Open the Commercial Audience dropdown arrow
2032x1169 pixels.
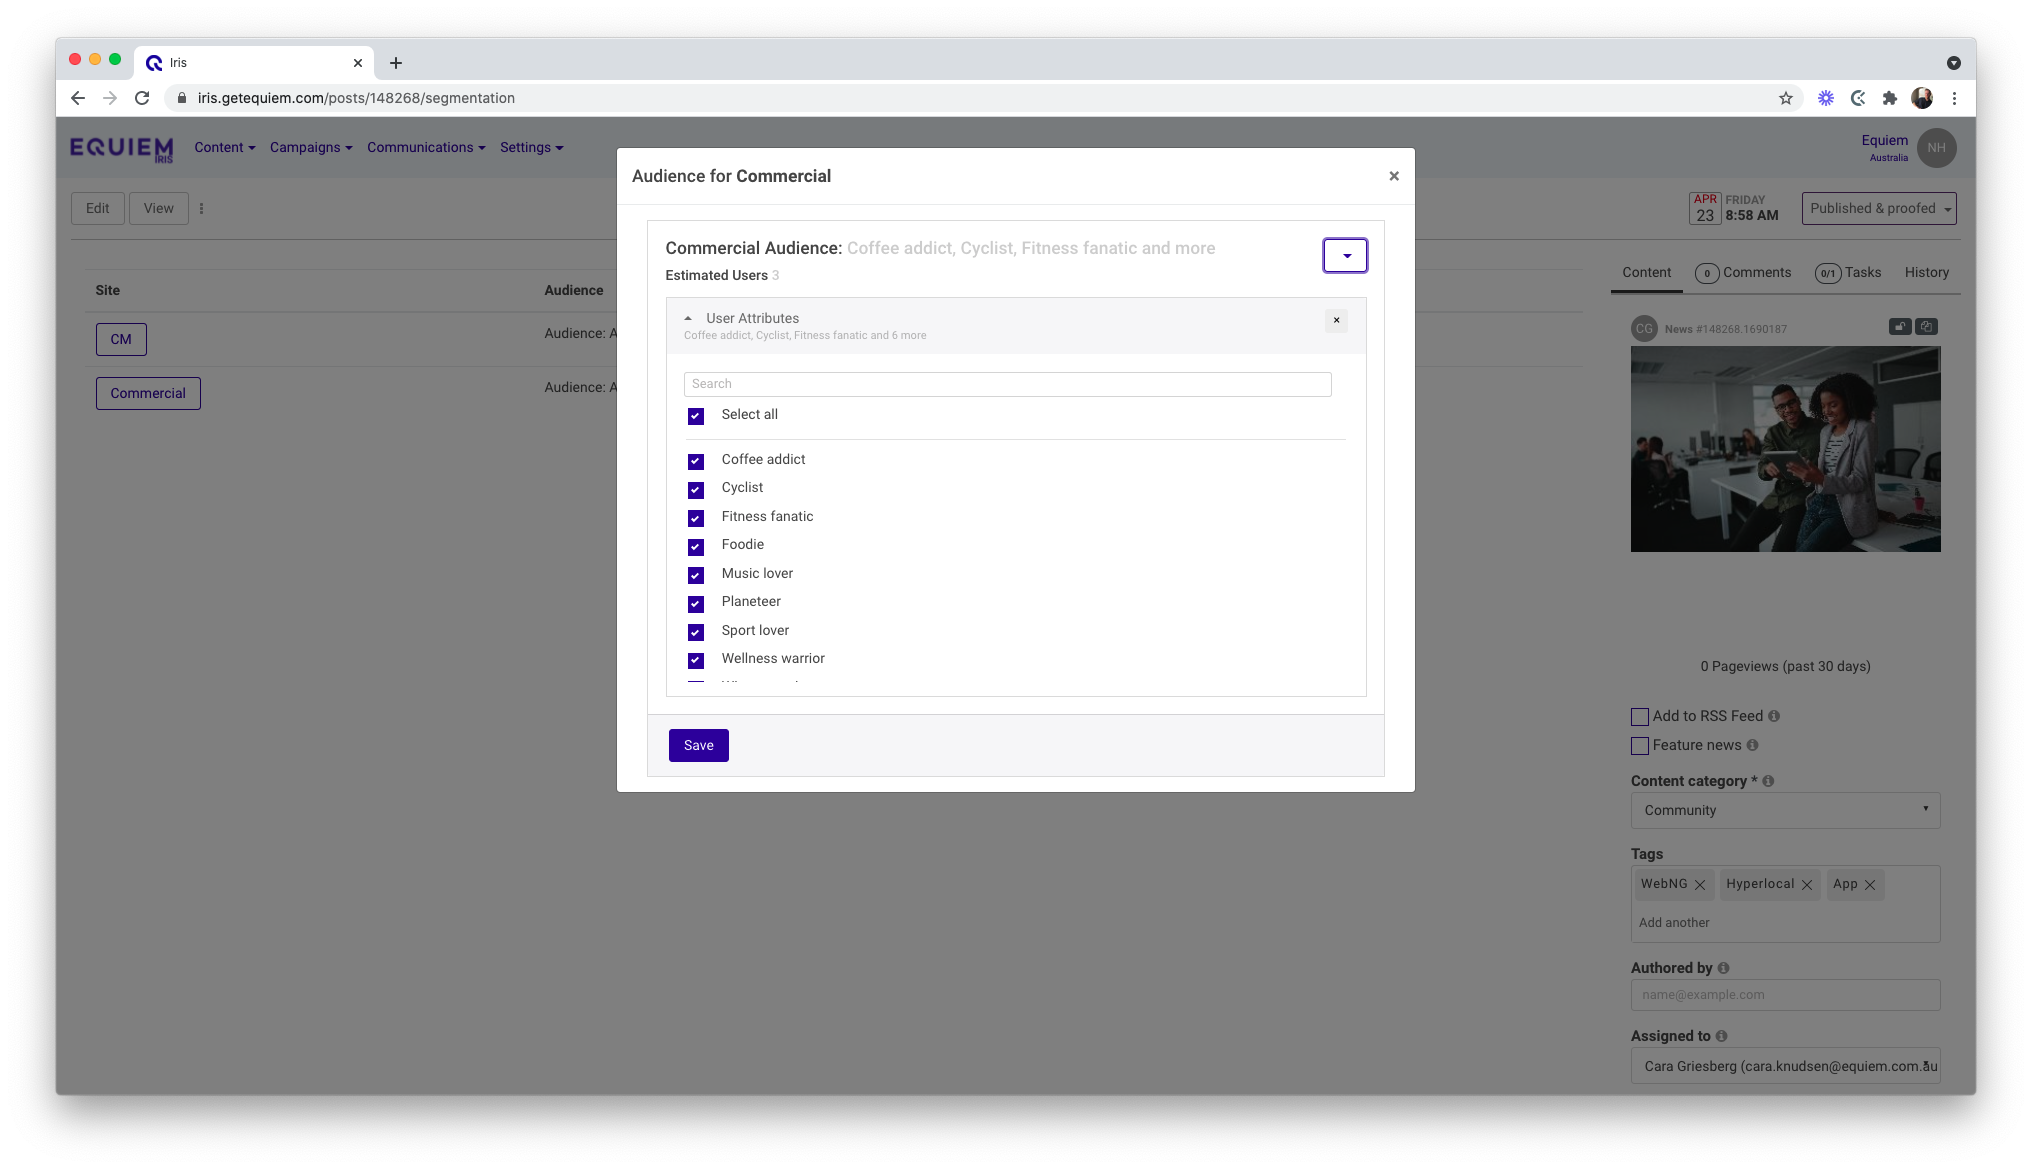point(1344,256)
